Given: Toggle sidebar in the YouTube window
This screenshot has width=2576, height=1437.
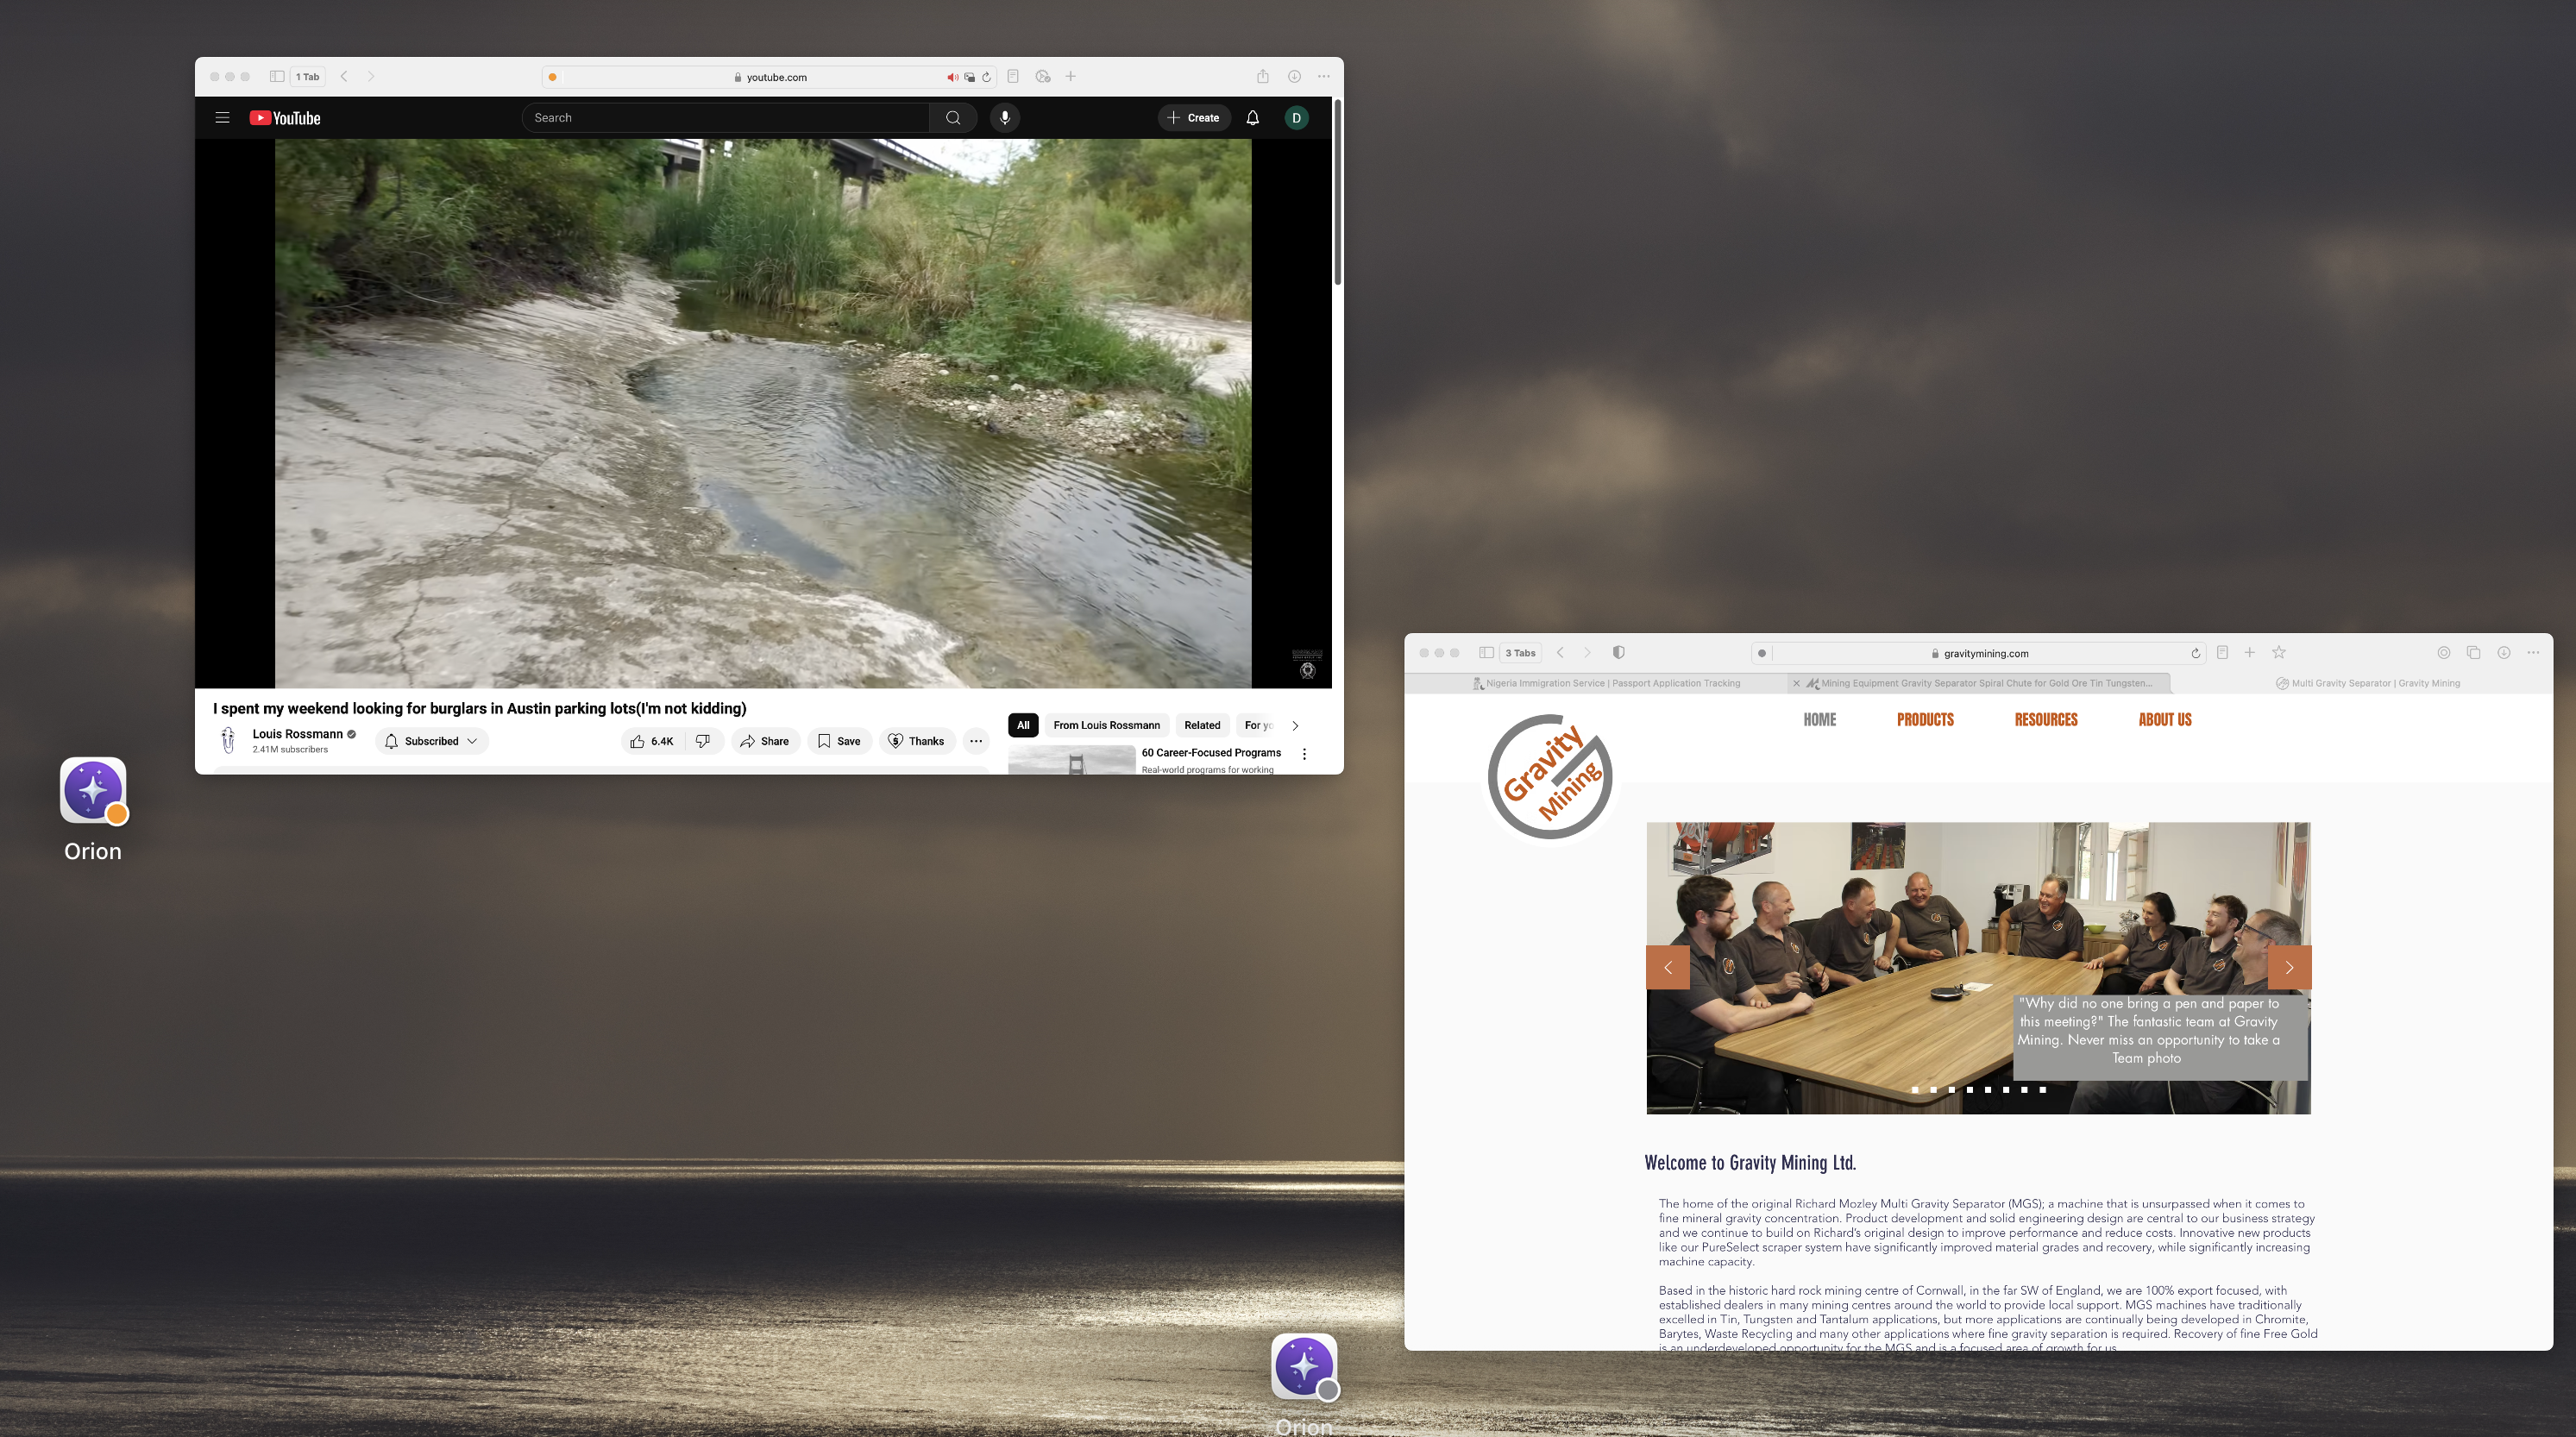Looking at the screenshot, I should pyautogui.click(x=277, y=77).
